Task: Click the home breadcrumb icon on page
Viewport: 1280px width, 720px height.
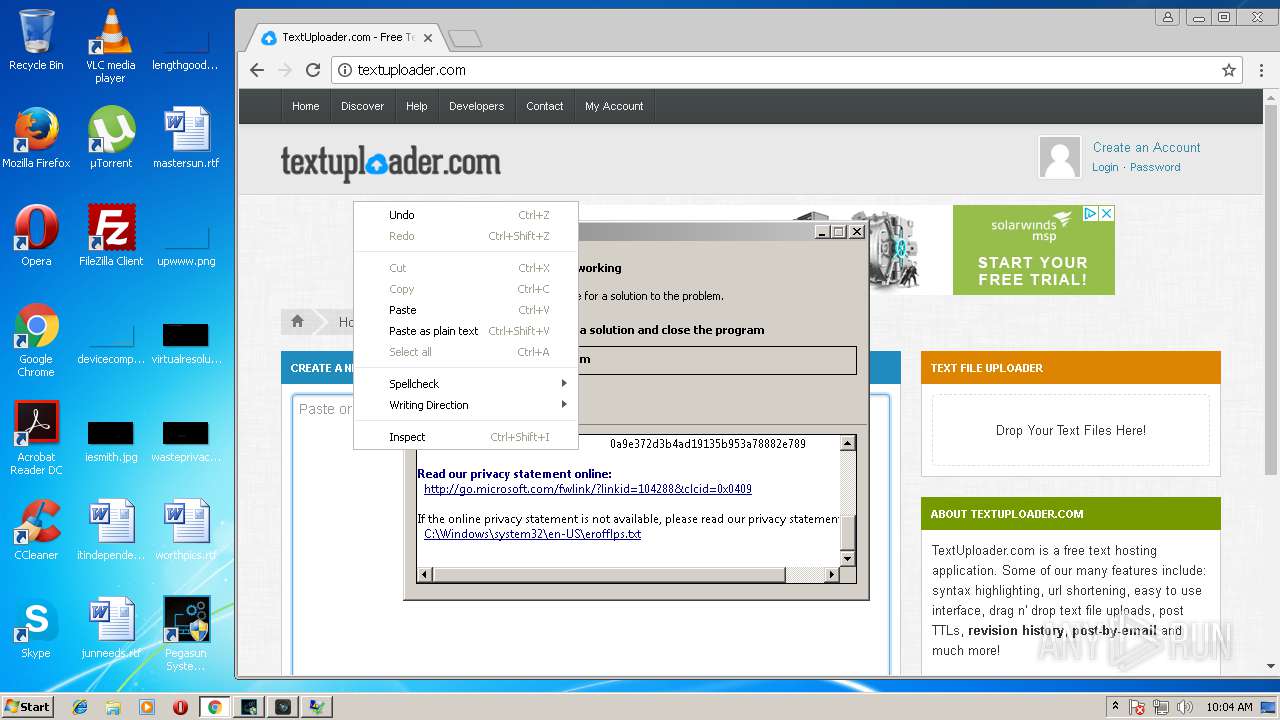Action: point(297,321)
